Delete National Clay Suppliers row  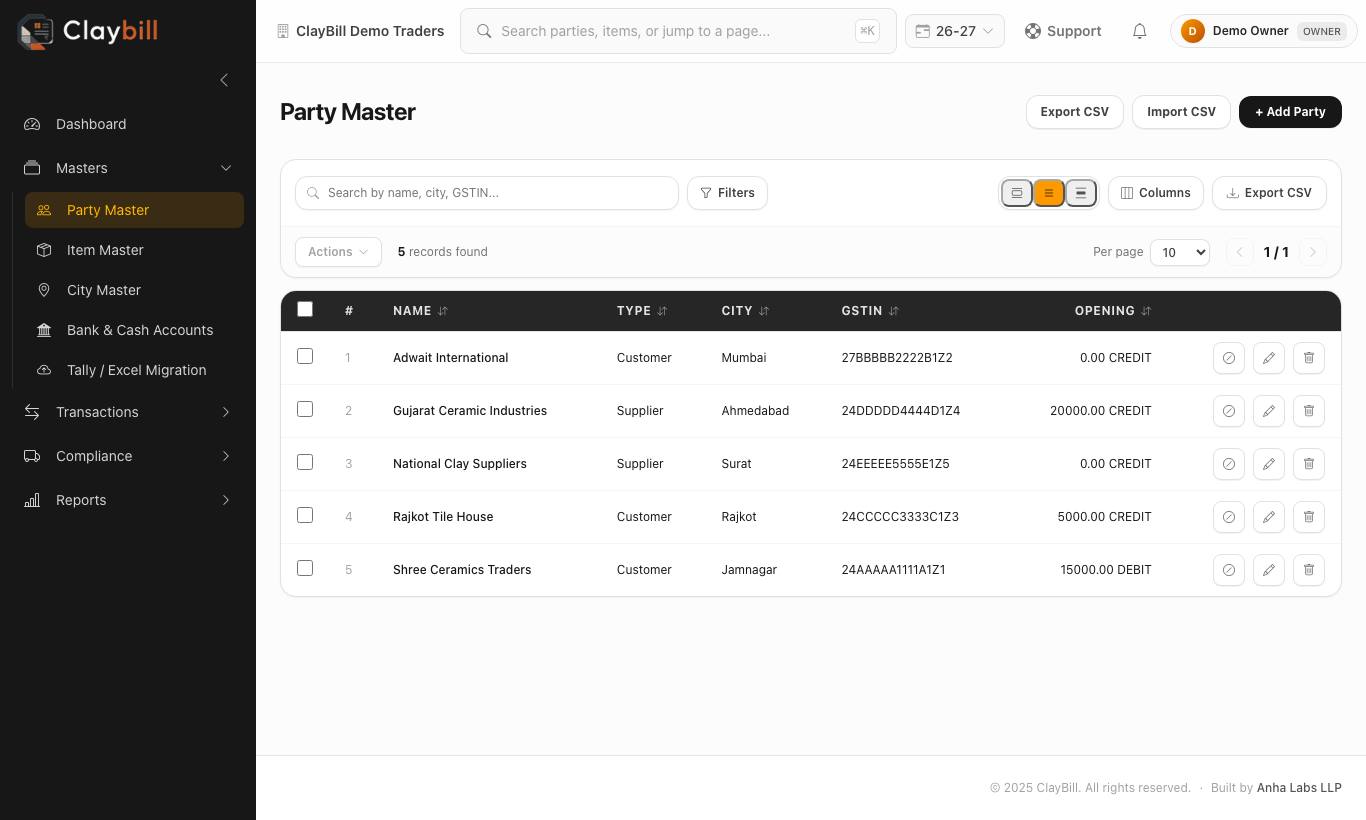coord(1308,464)
